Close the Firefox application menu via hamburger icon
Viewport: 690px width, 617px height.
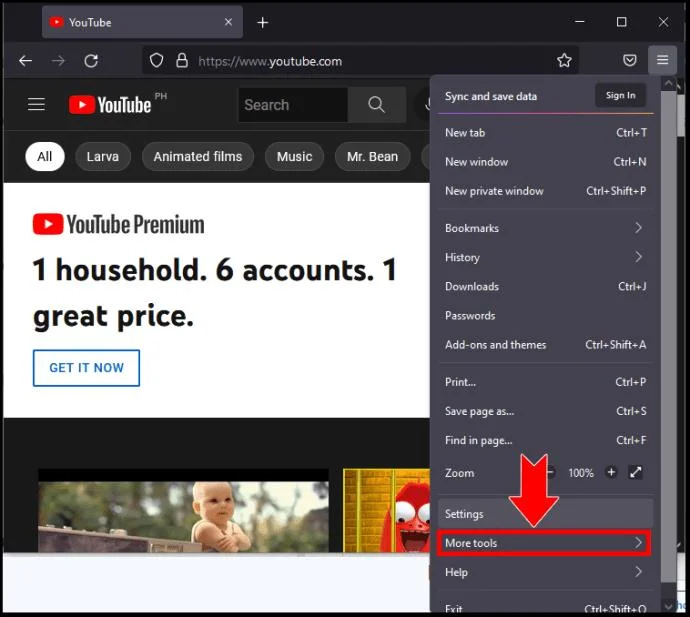coord(662,60)
